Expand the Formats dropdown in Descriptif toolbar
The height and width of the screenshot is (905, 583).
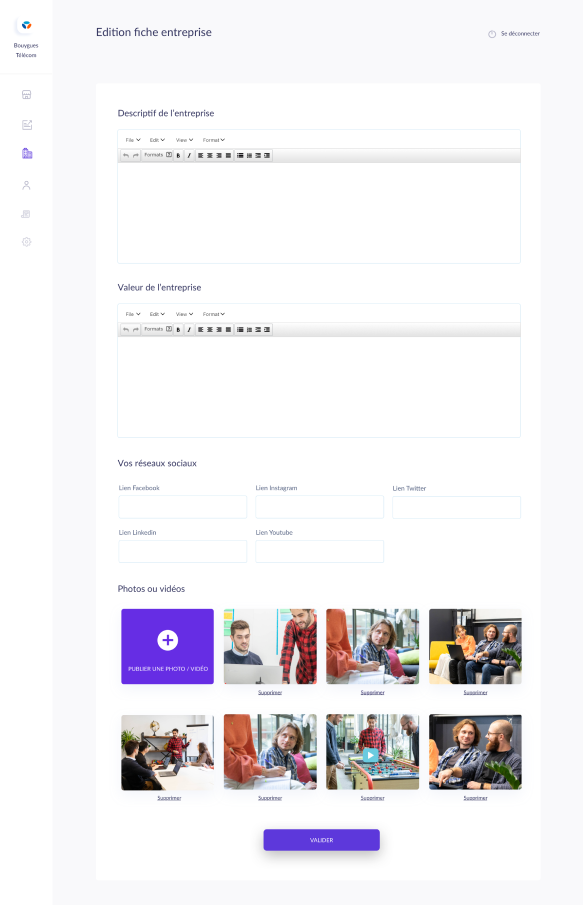coord(158,155)
